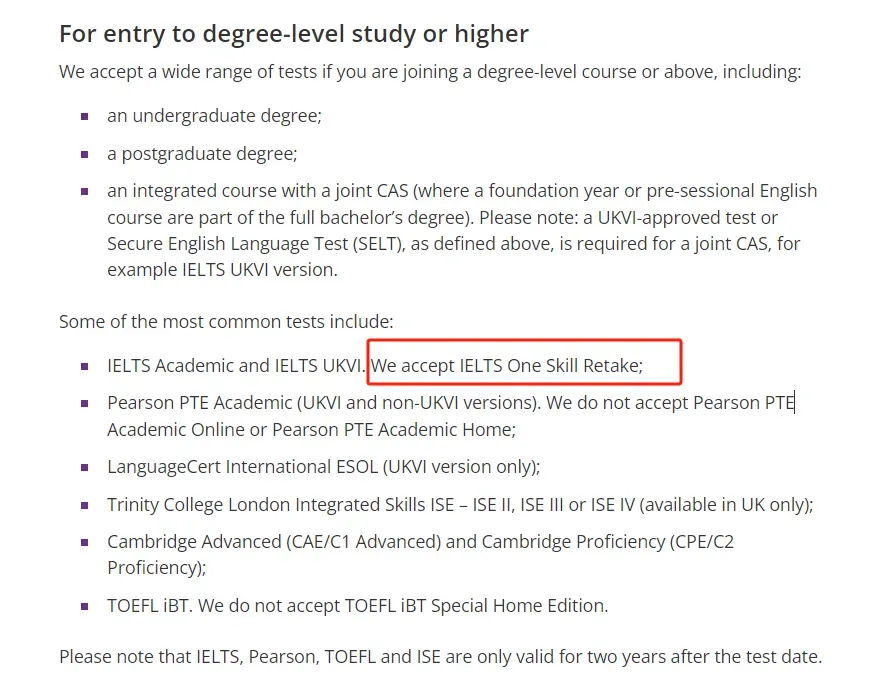The height and width of the screenshot is (682, 883).
Task: Select the "a postgraduate degree;" list item
Action: [x=202, y=154]
